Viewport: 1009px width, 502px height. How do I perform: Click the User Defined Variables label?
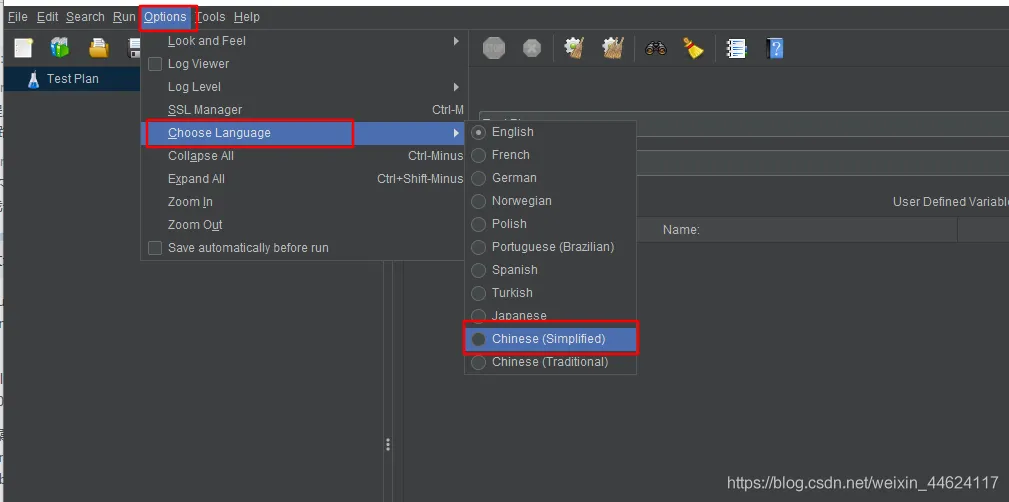950,202
